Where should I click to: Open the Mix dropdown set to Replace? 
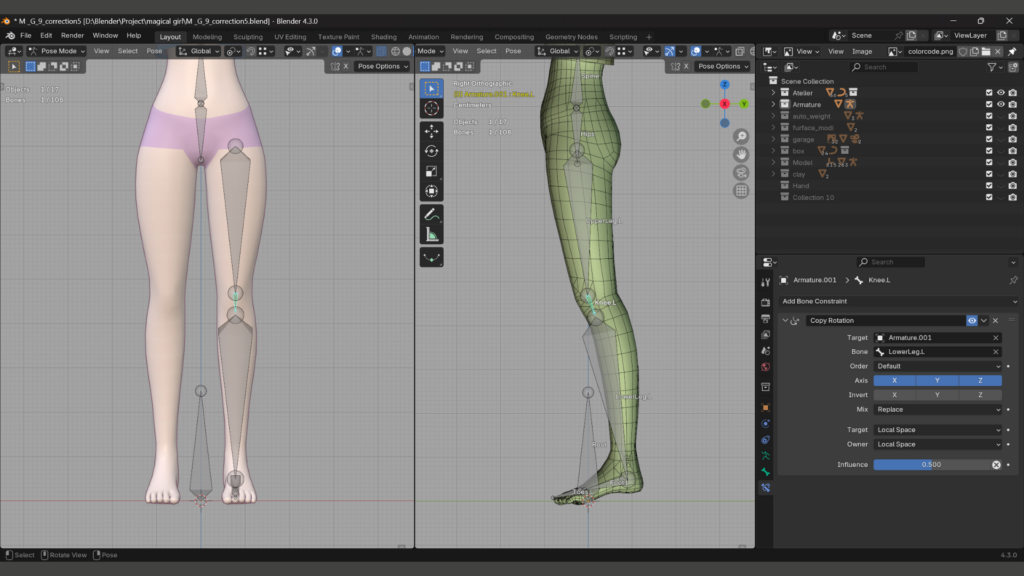937,409
